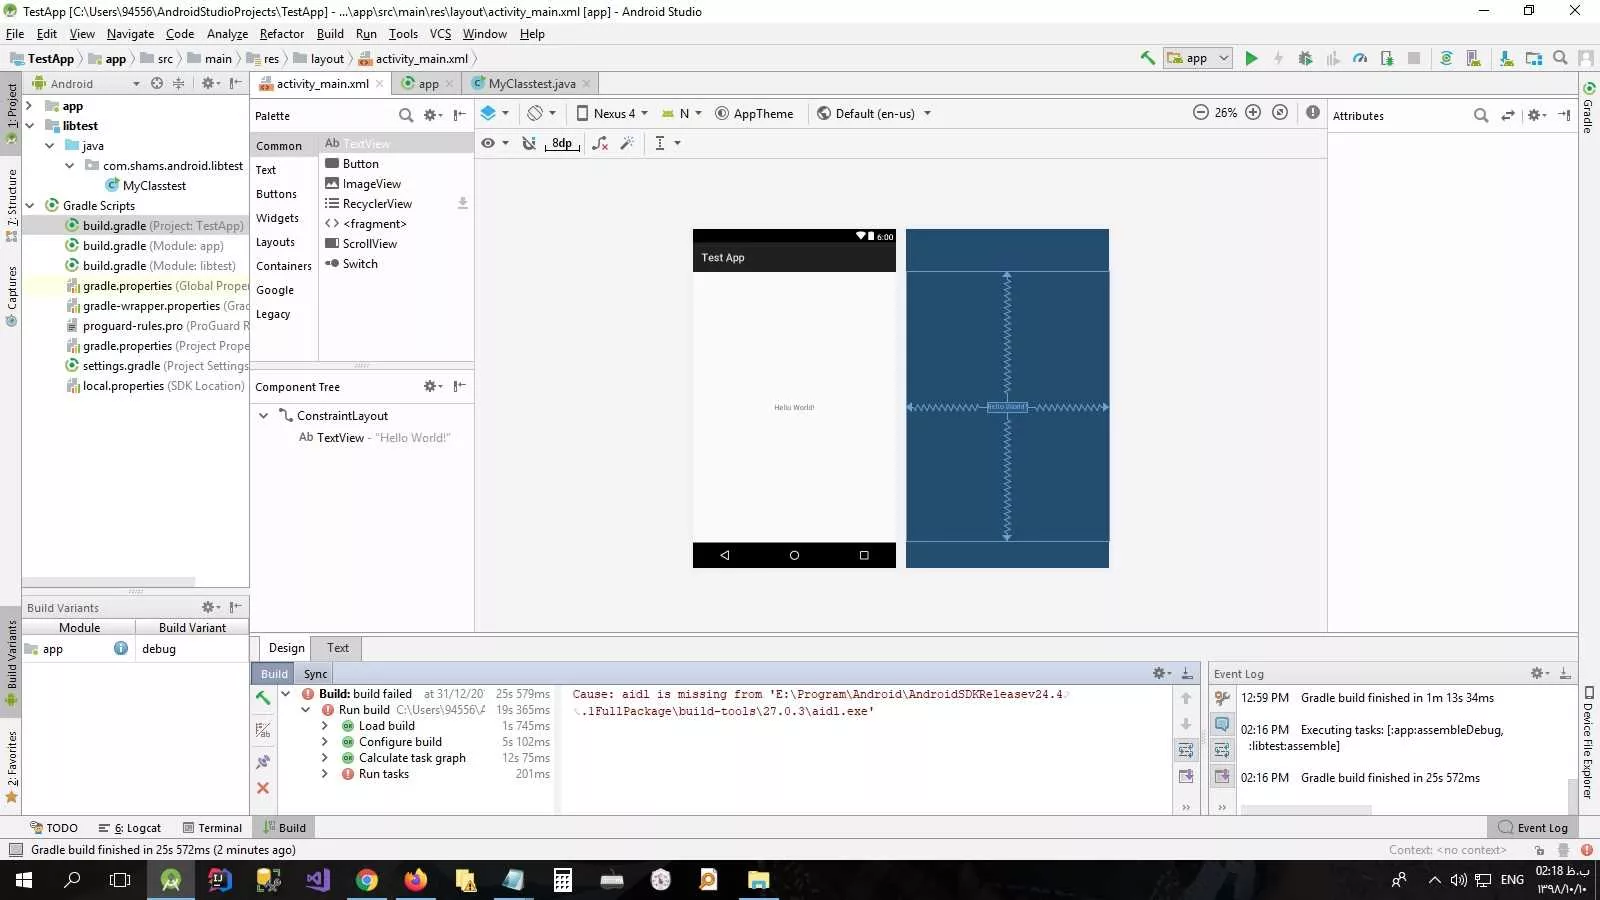1600x900 pixels.
Task: Open the API version N dropdown
Action: 682,113
